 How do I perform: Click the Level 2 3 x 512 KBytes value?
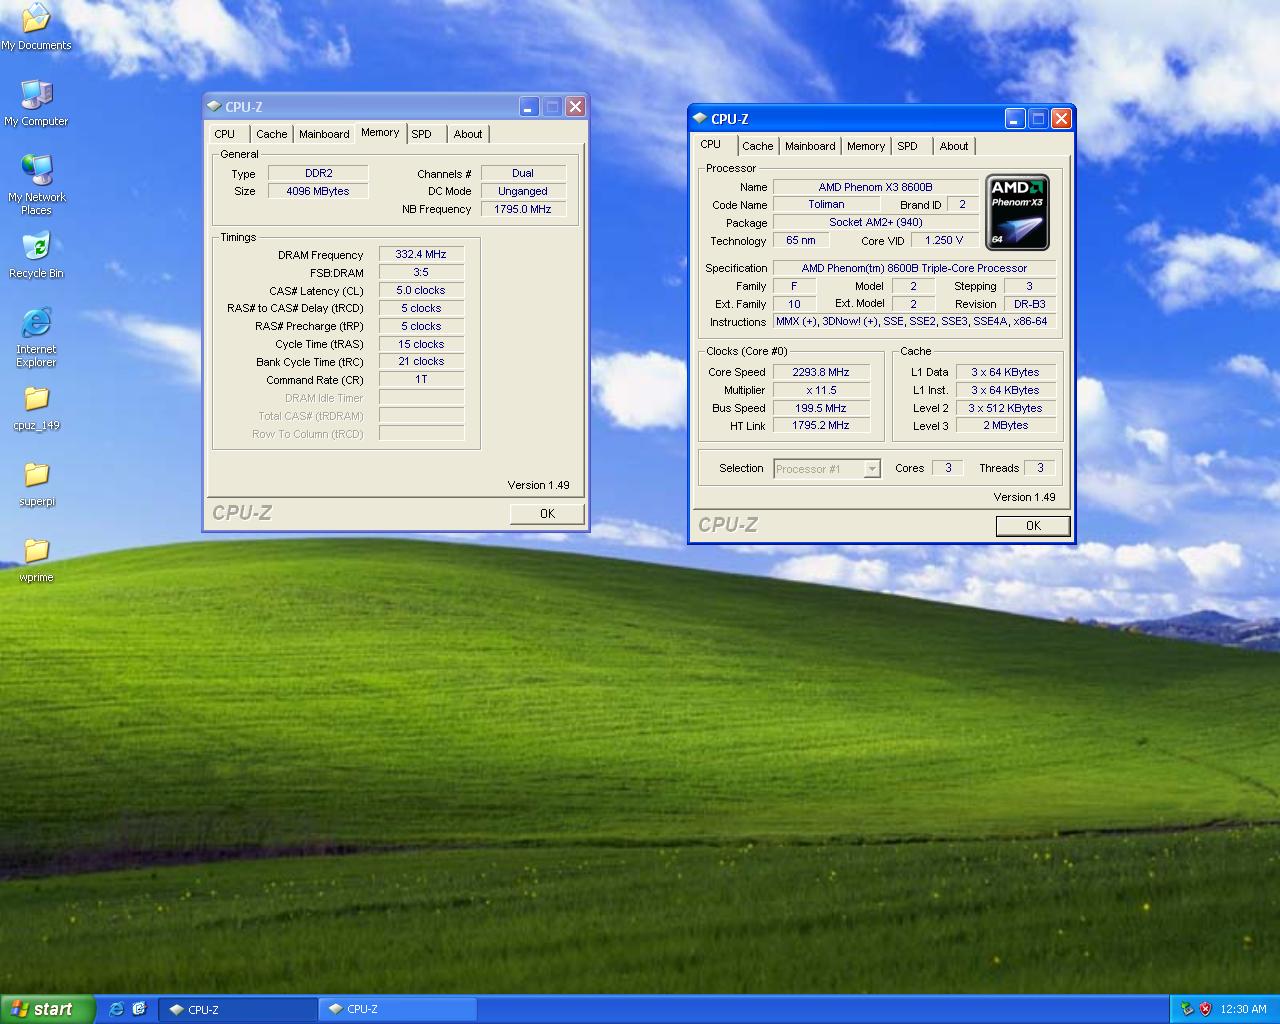[1005, 408]
